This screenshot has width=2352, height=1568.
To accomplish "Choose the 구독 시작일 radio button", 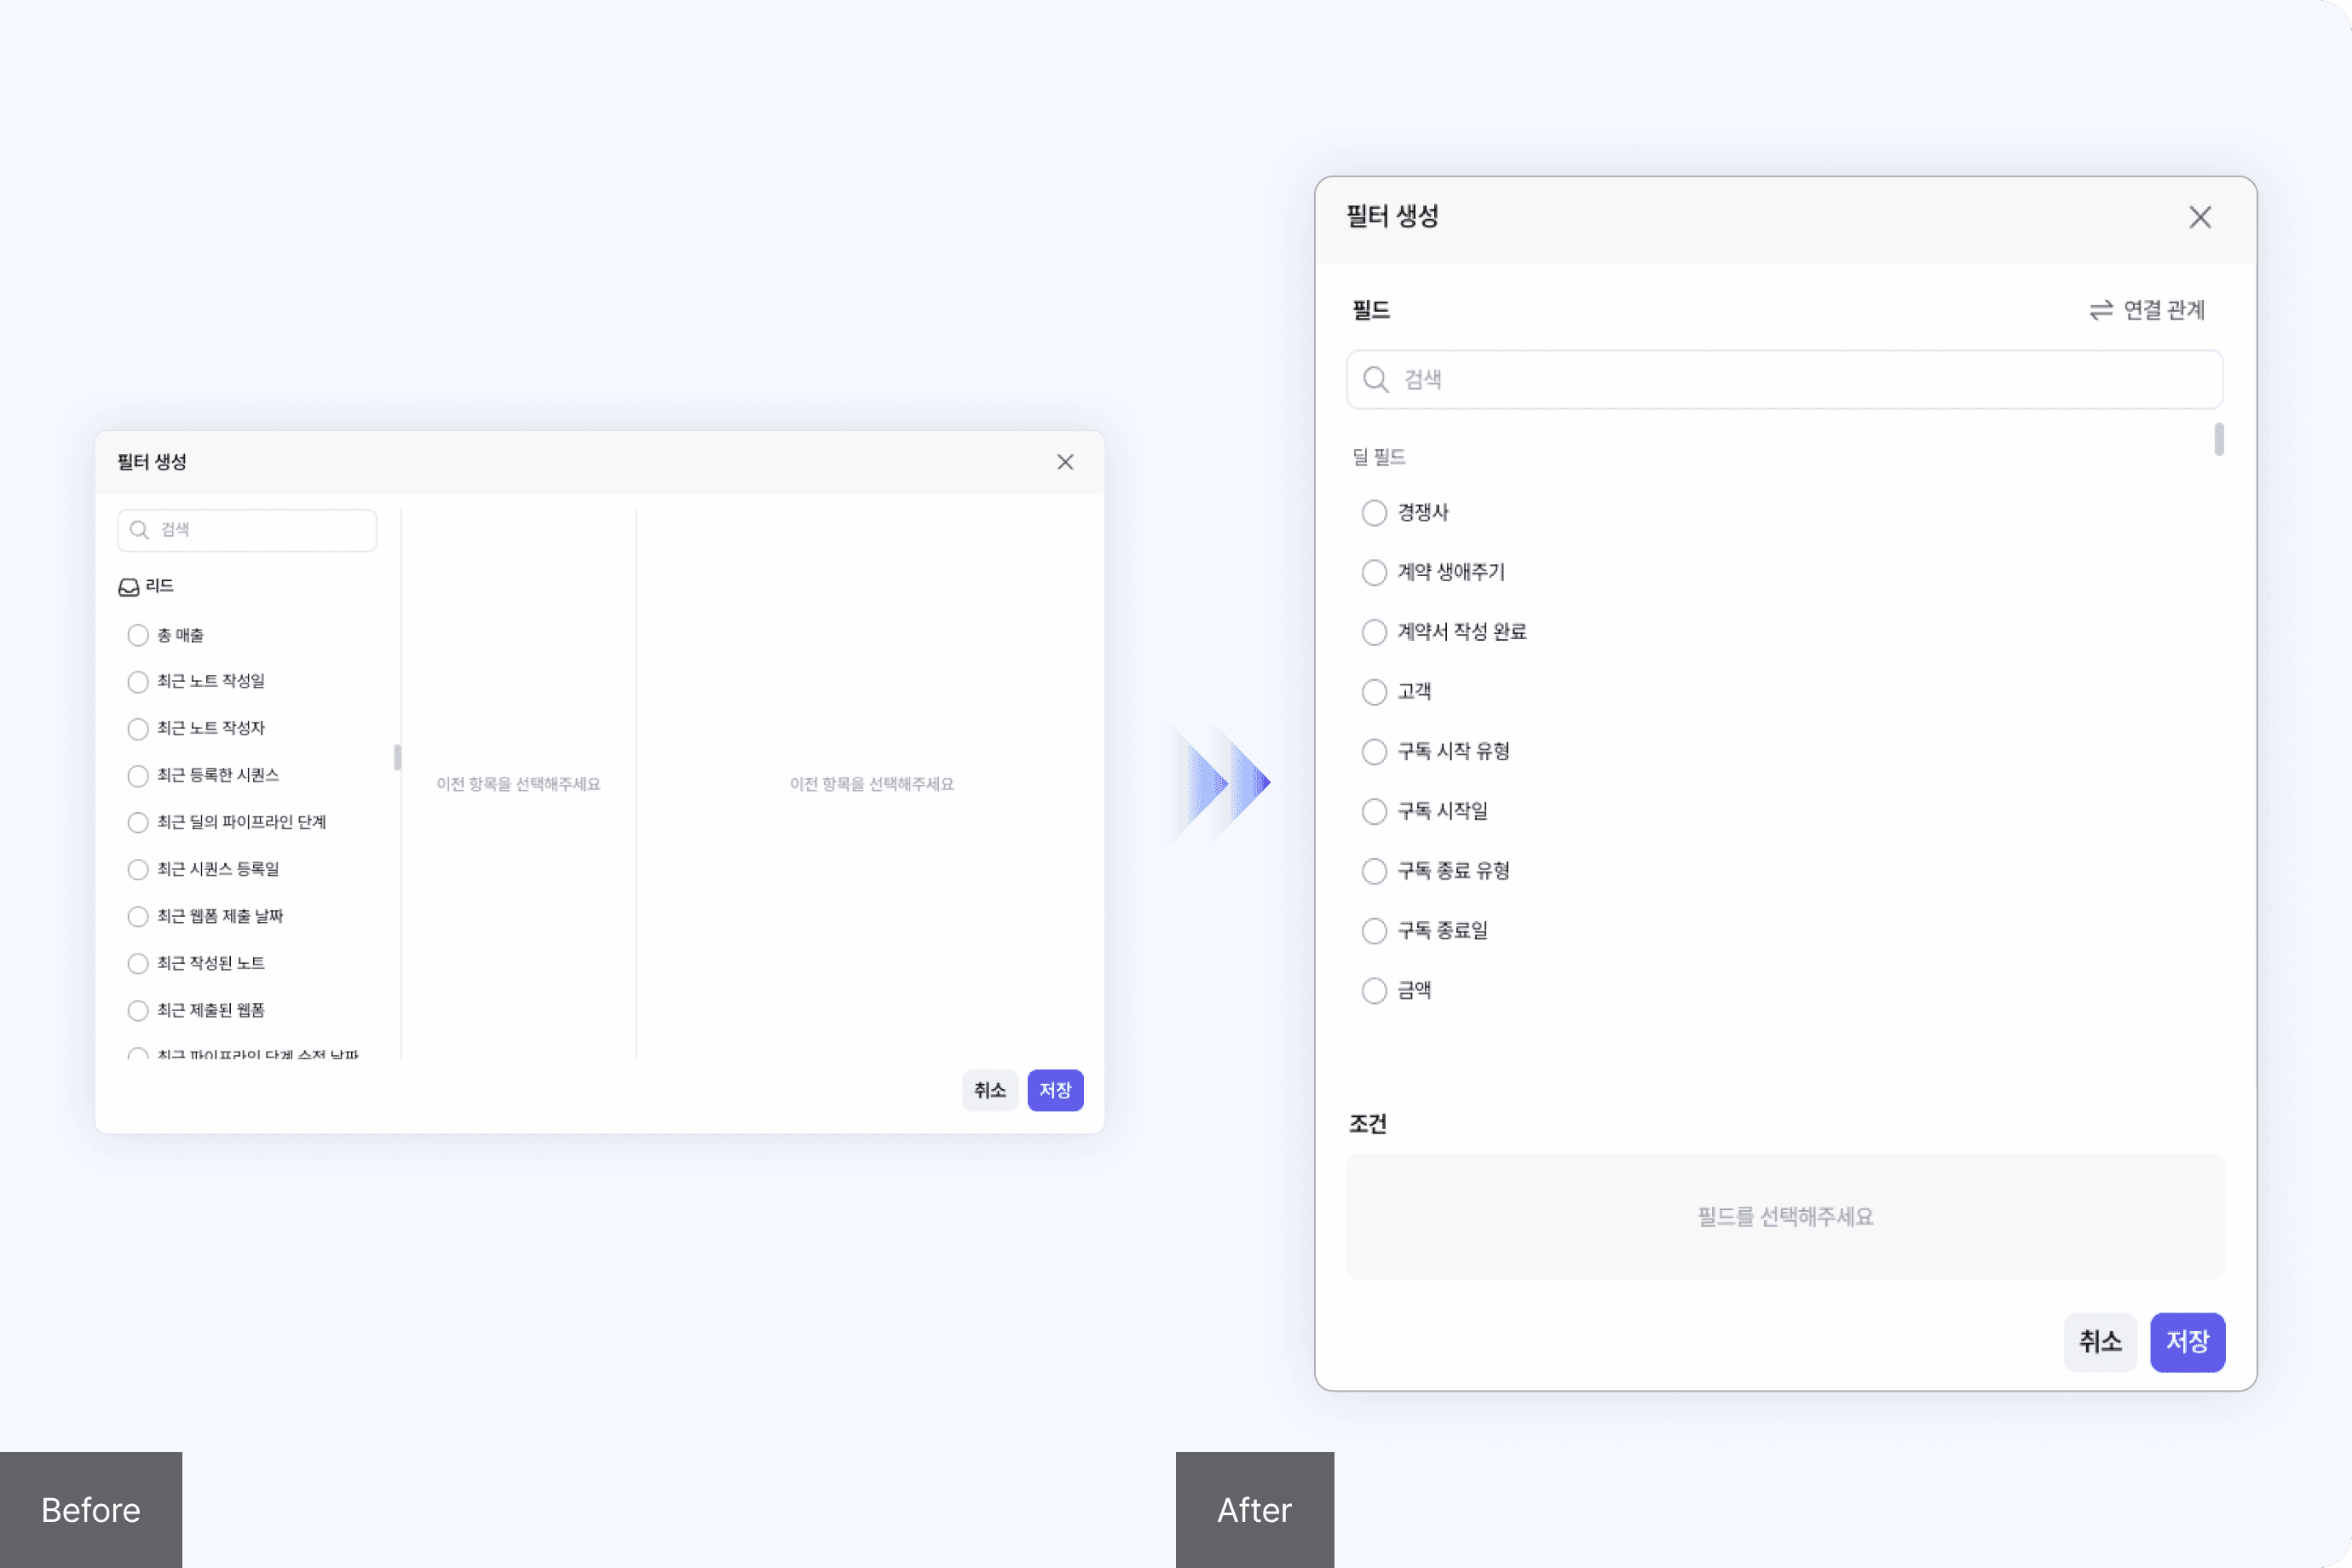I will click(1374, 811).
